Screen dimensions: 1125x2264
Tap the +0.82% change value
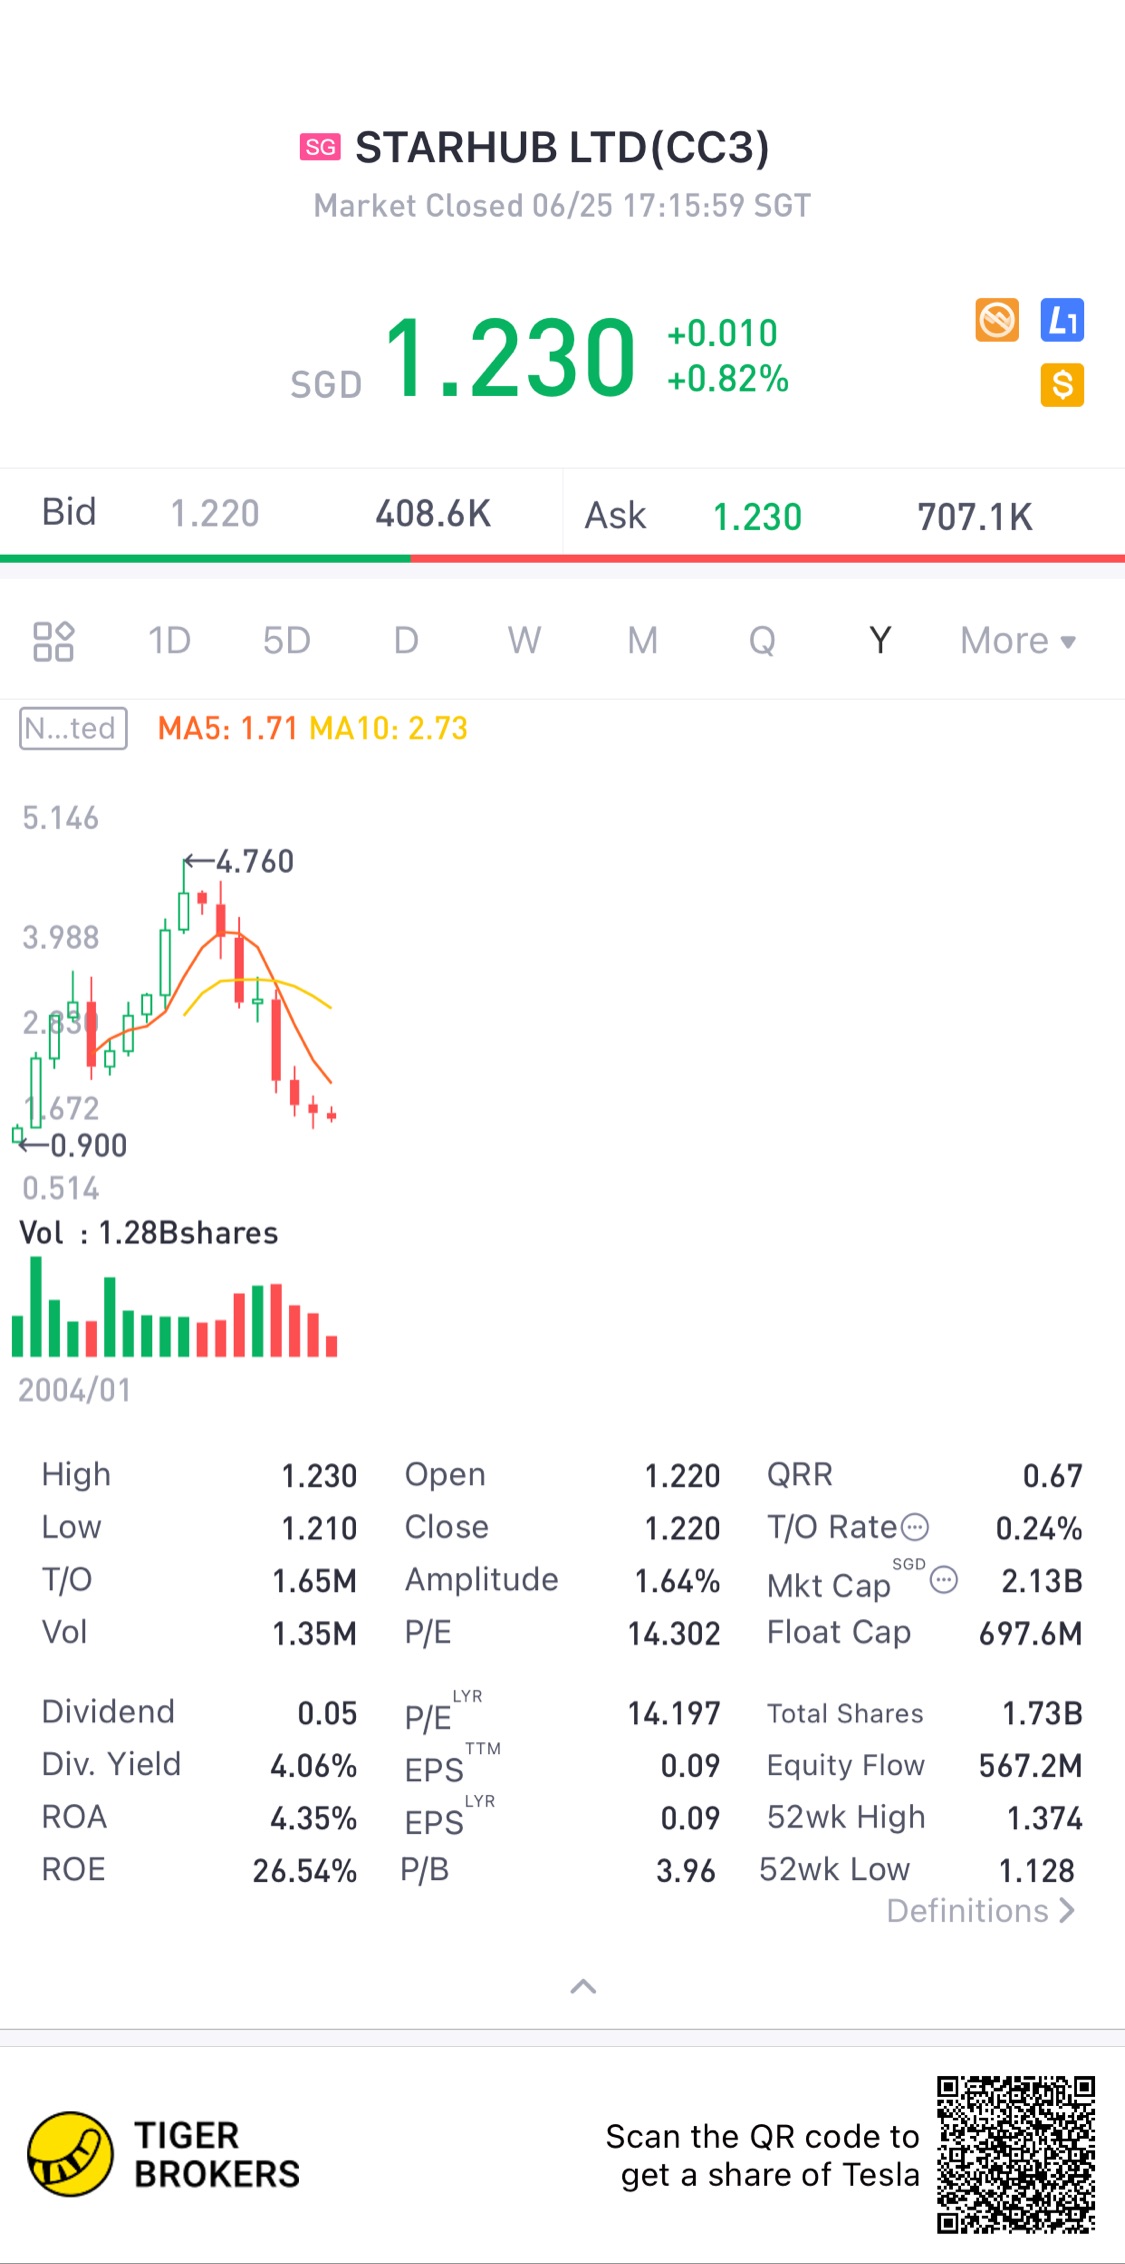point(728,379)
